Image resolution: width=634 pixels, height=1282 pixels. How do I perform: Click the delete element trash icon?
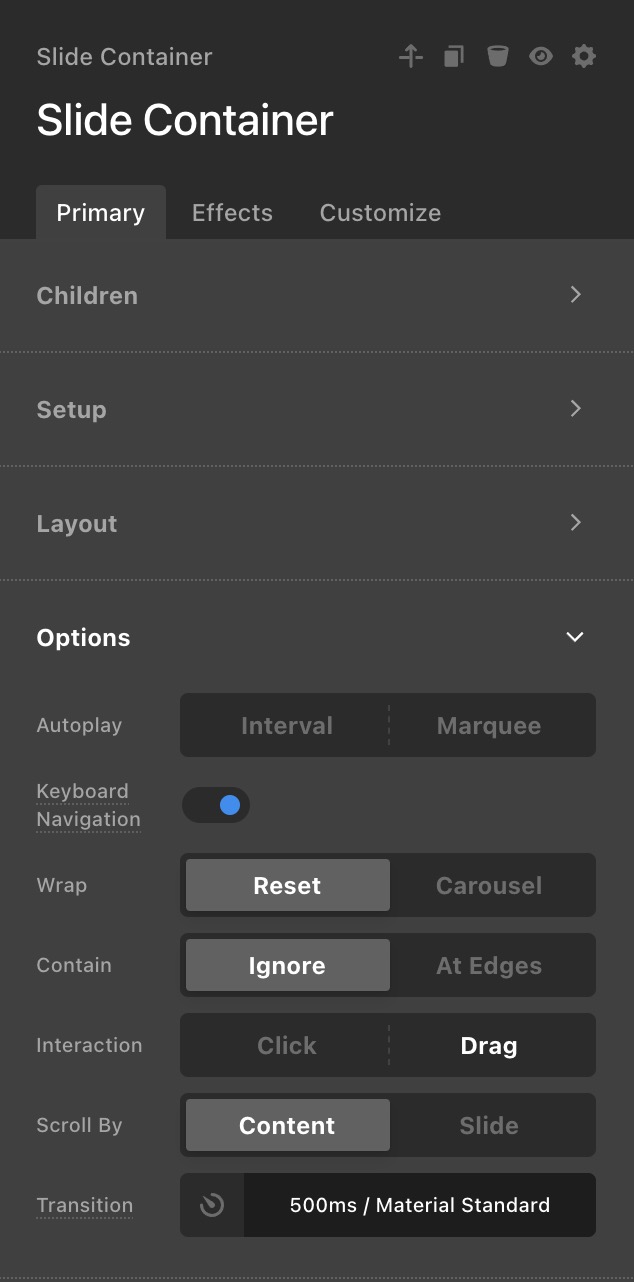pos(497,57)
